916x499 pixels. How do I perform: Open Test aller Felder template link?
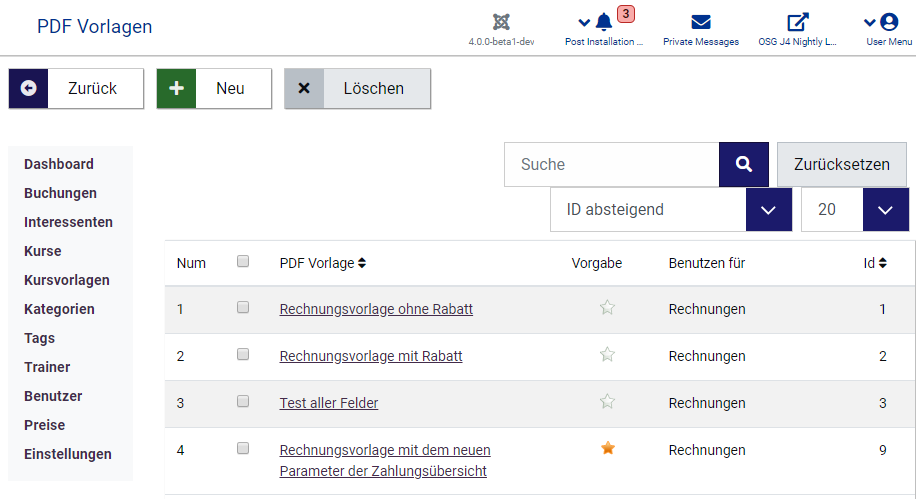pos(329,403)
